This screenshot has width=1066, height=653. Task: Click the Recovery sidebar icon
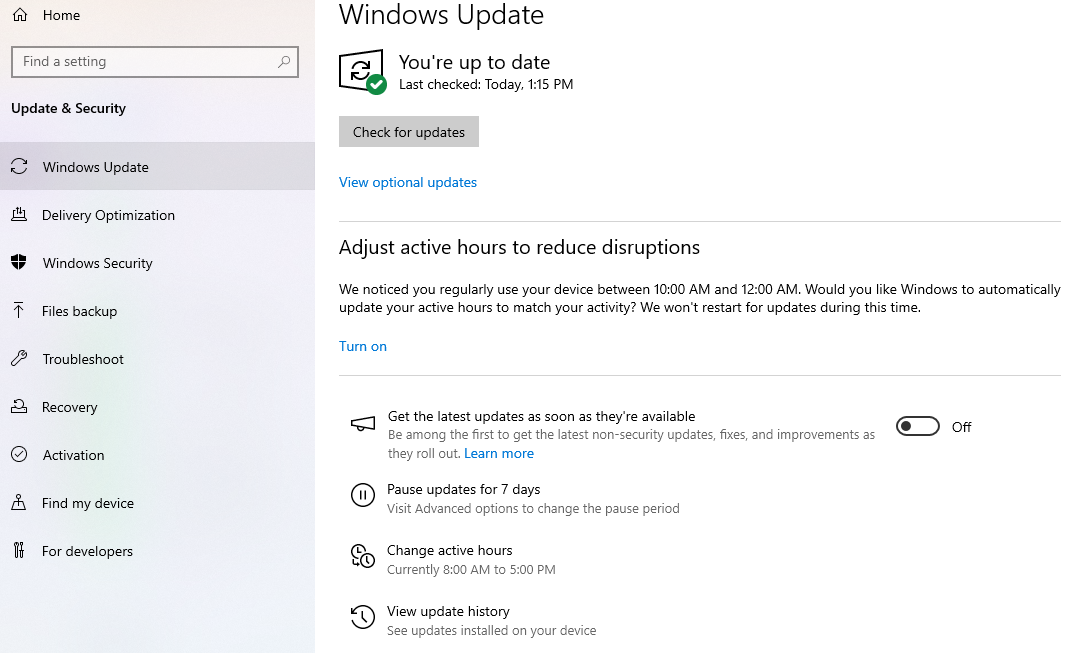[x=19, y=406]
